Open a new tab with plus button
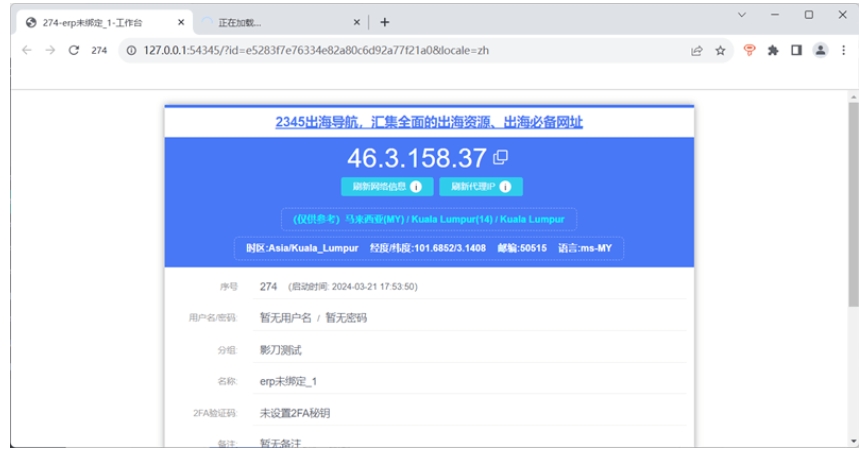 pyautogui.click(x=385, y=22)
